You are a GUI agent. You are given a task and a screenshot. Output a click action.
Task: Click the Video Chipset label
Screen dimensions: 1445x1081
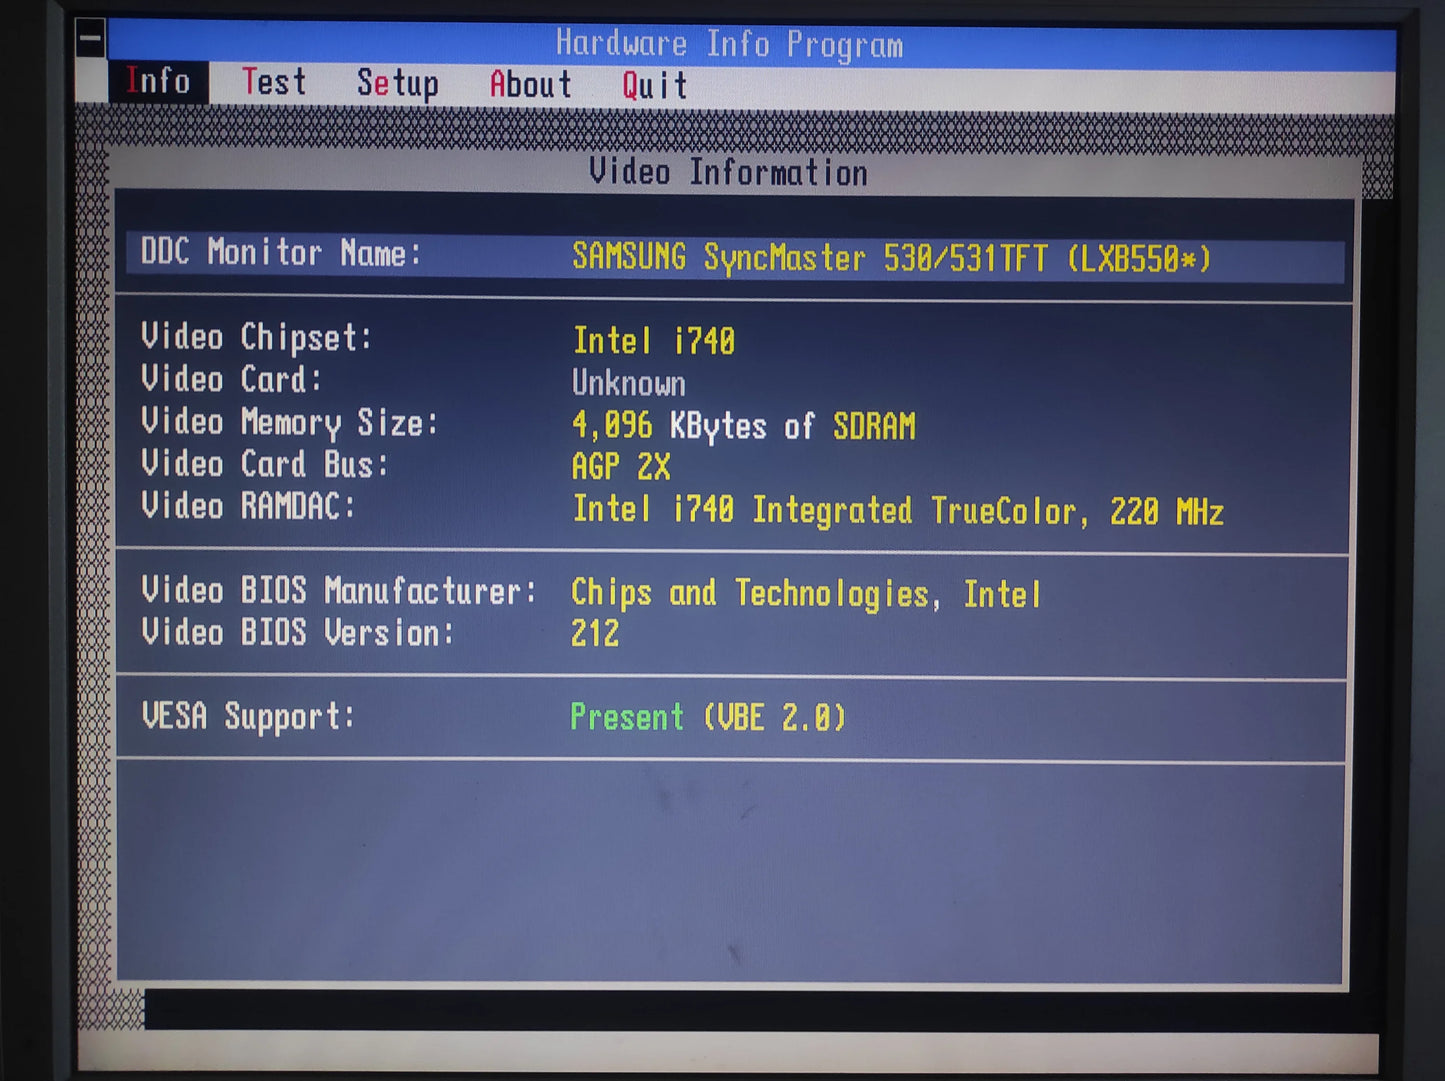[x=256, y=337]
